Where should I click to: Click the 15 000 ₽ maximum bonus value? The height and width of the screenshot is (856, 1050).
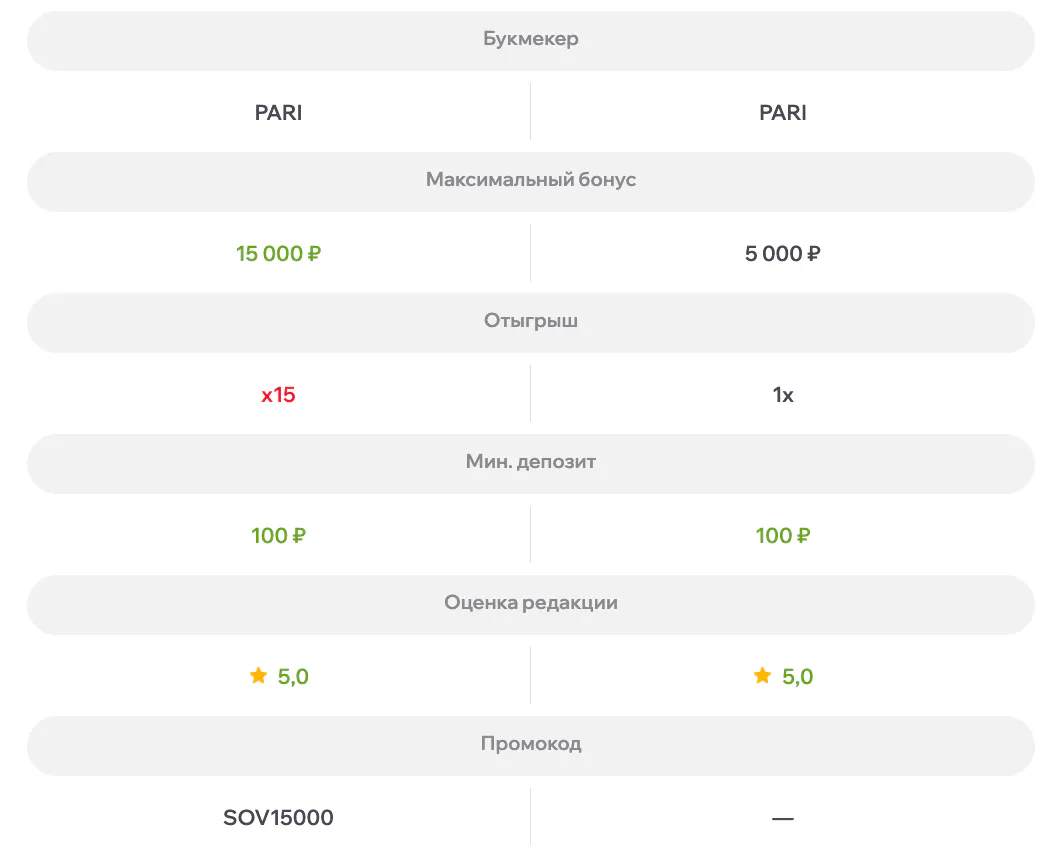278,253
